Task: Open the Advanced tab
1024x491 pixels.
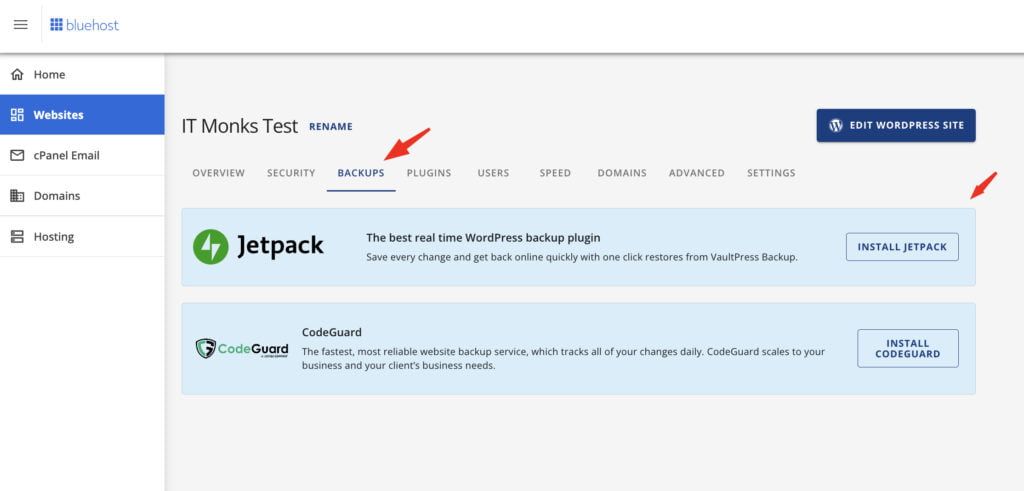Action: coord(697,173)
